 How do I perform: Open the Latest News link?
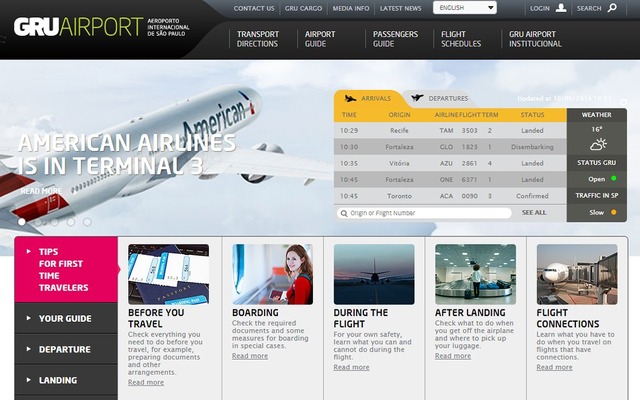tap(400, 8)
